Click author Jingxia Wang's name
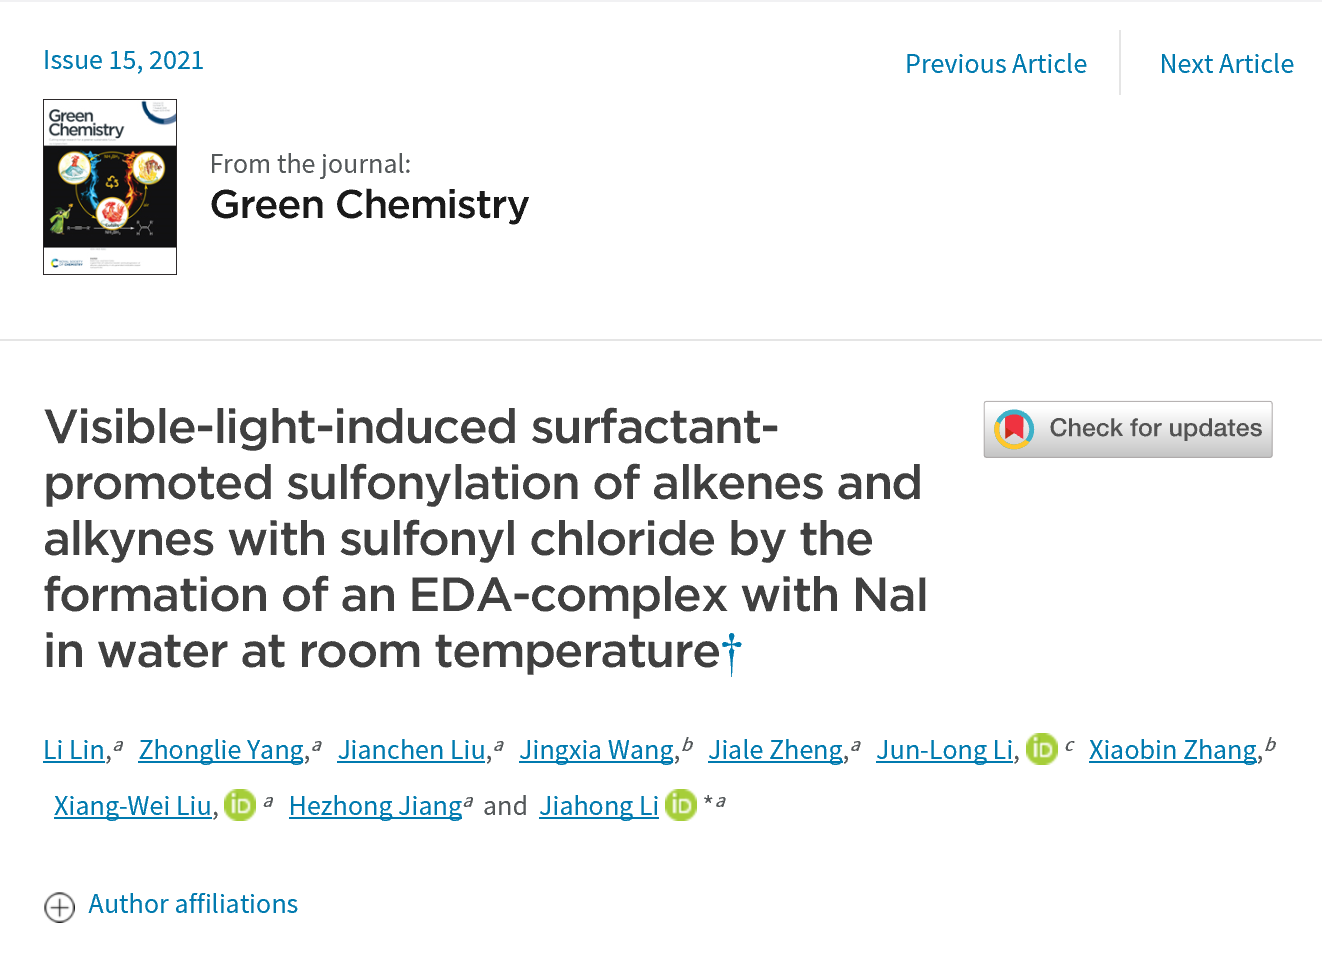Image resolution: width=1322 pixels, height=957 pixels. point(596,750)
